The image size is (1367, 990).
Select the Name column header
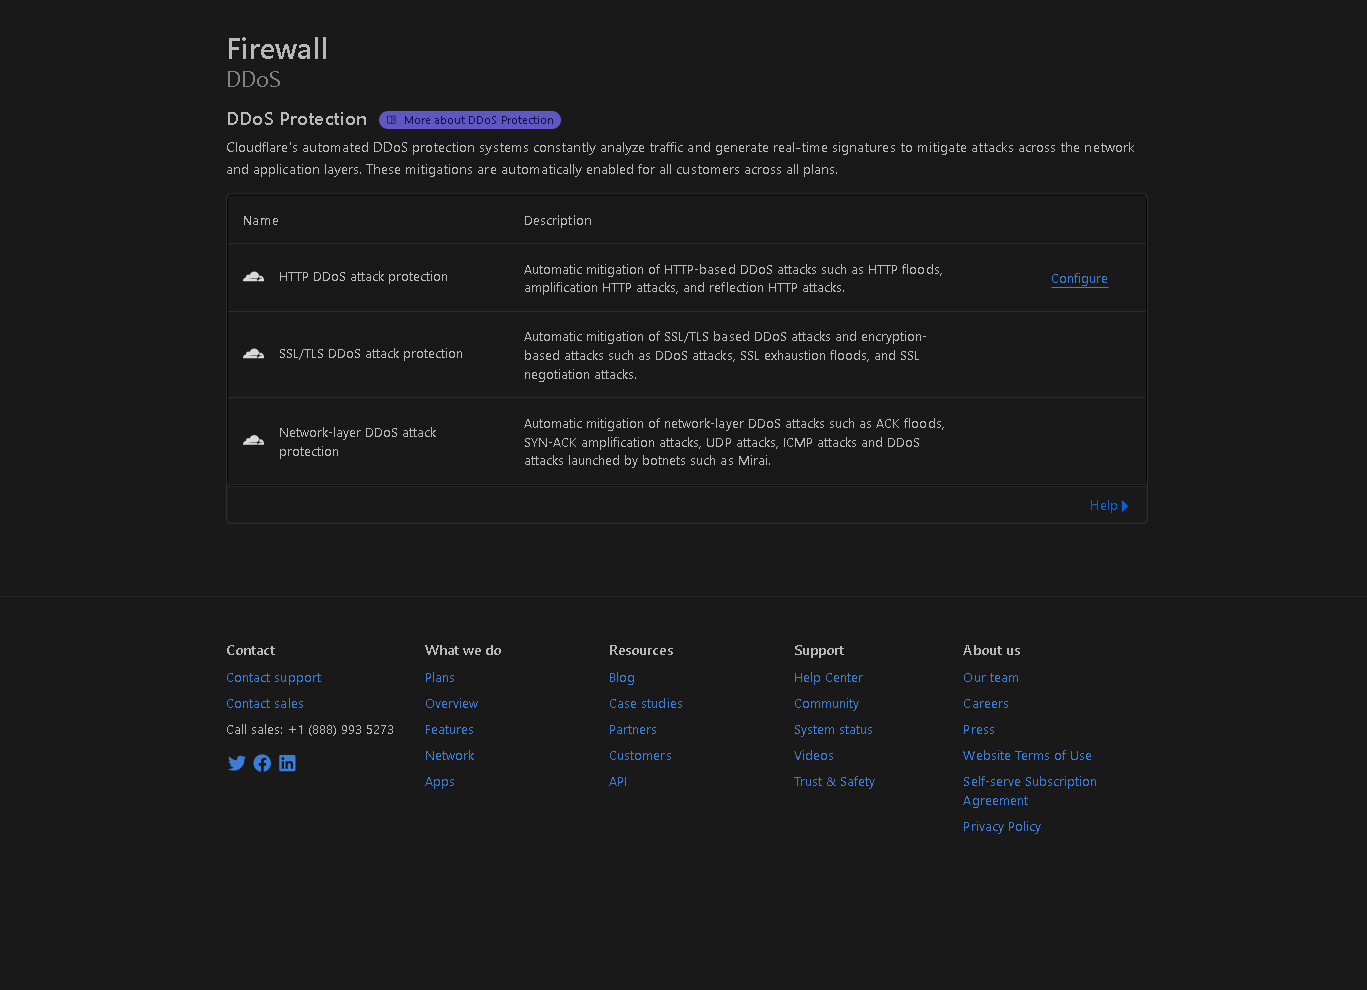(261, 221)
